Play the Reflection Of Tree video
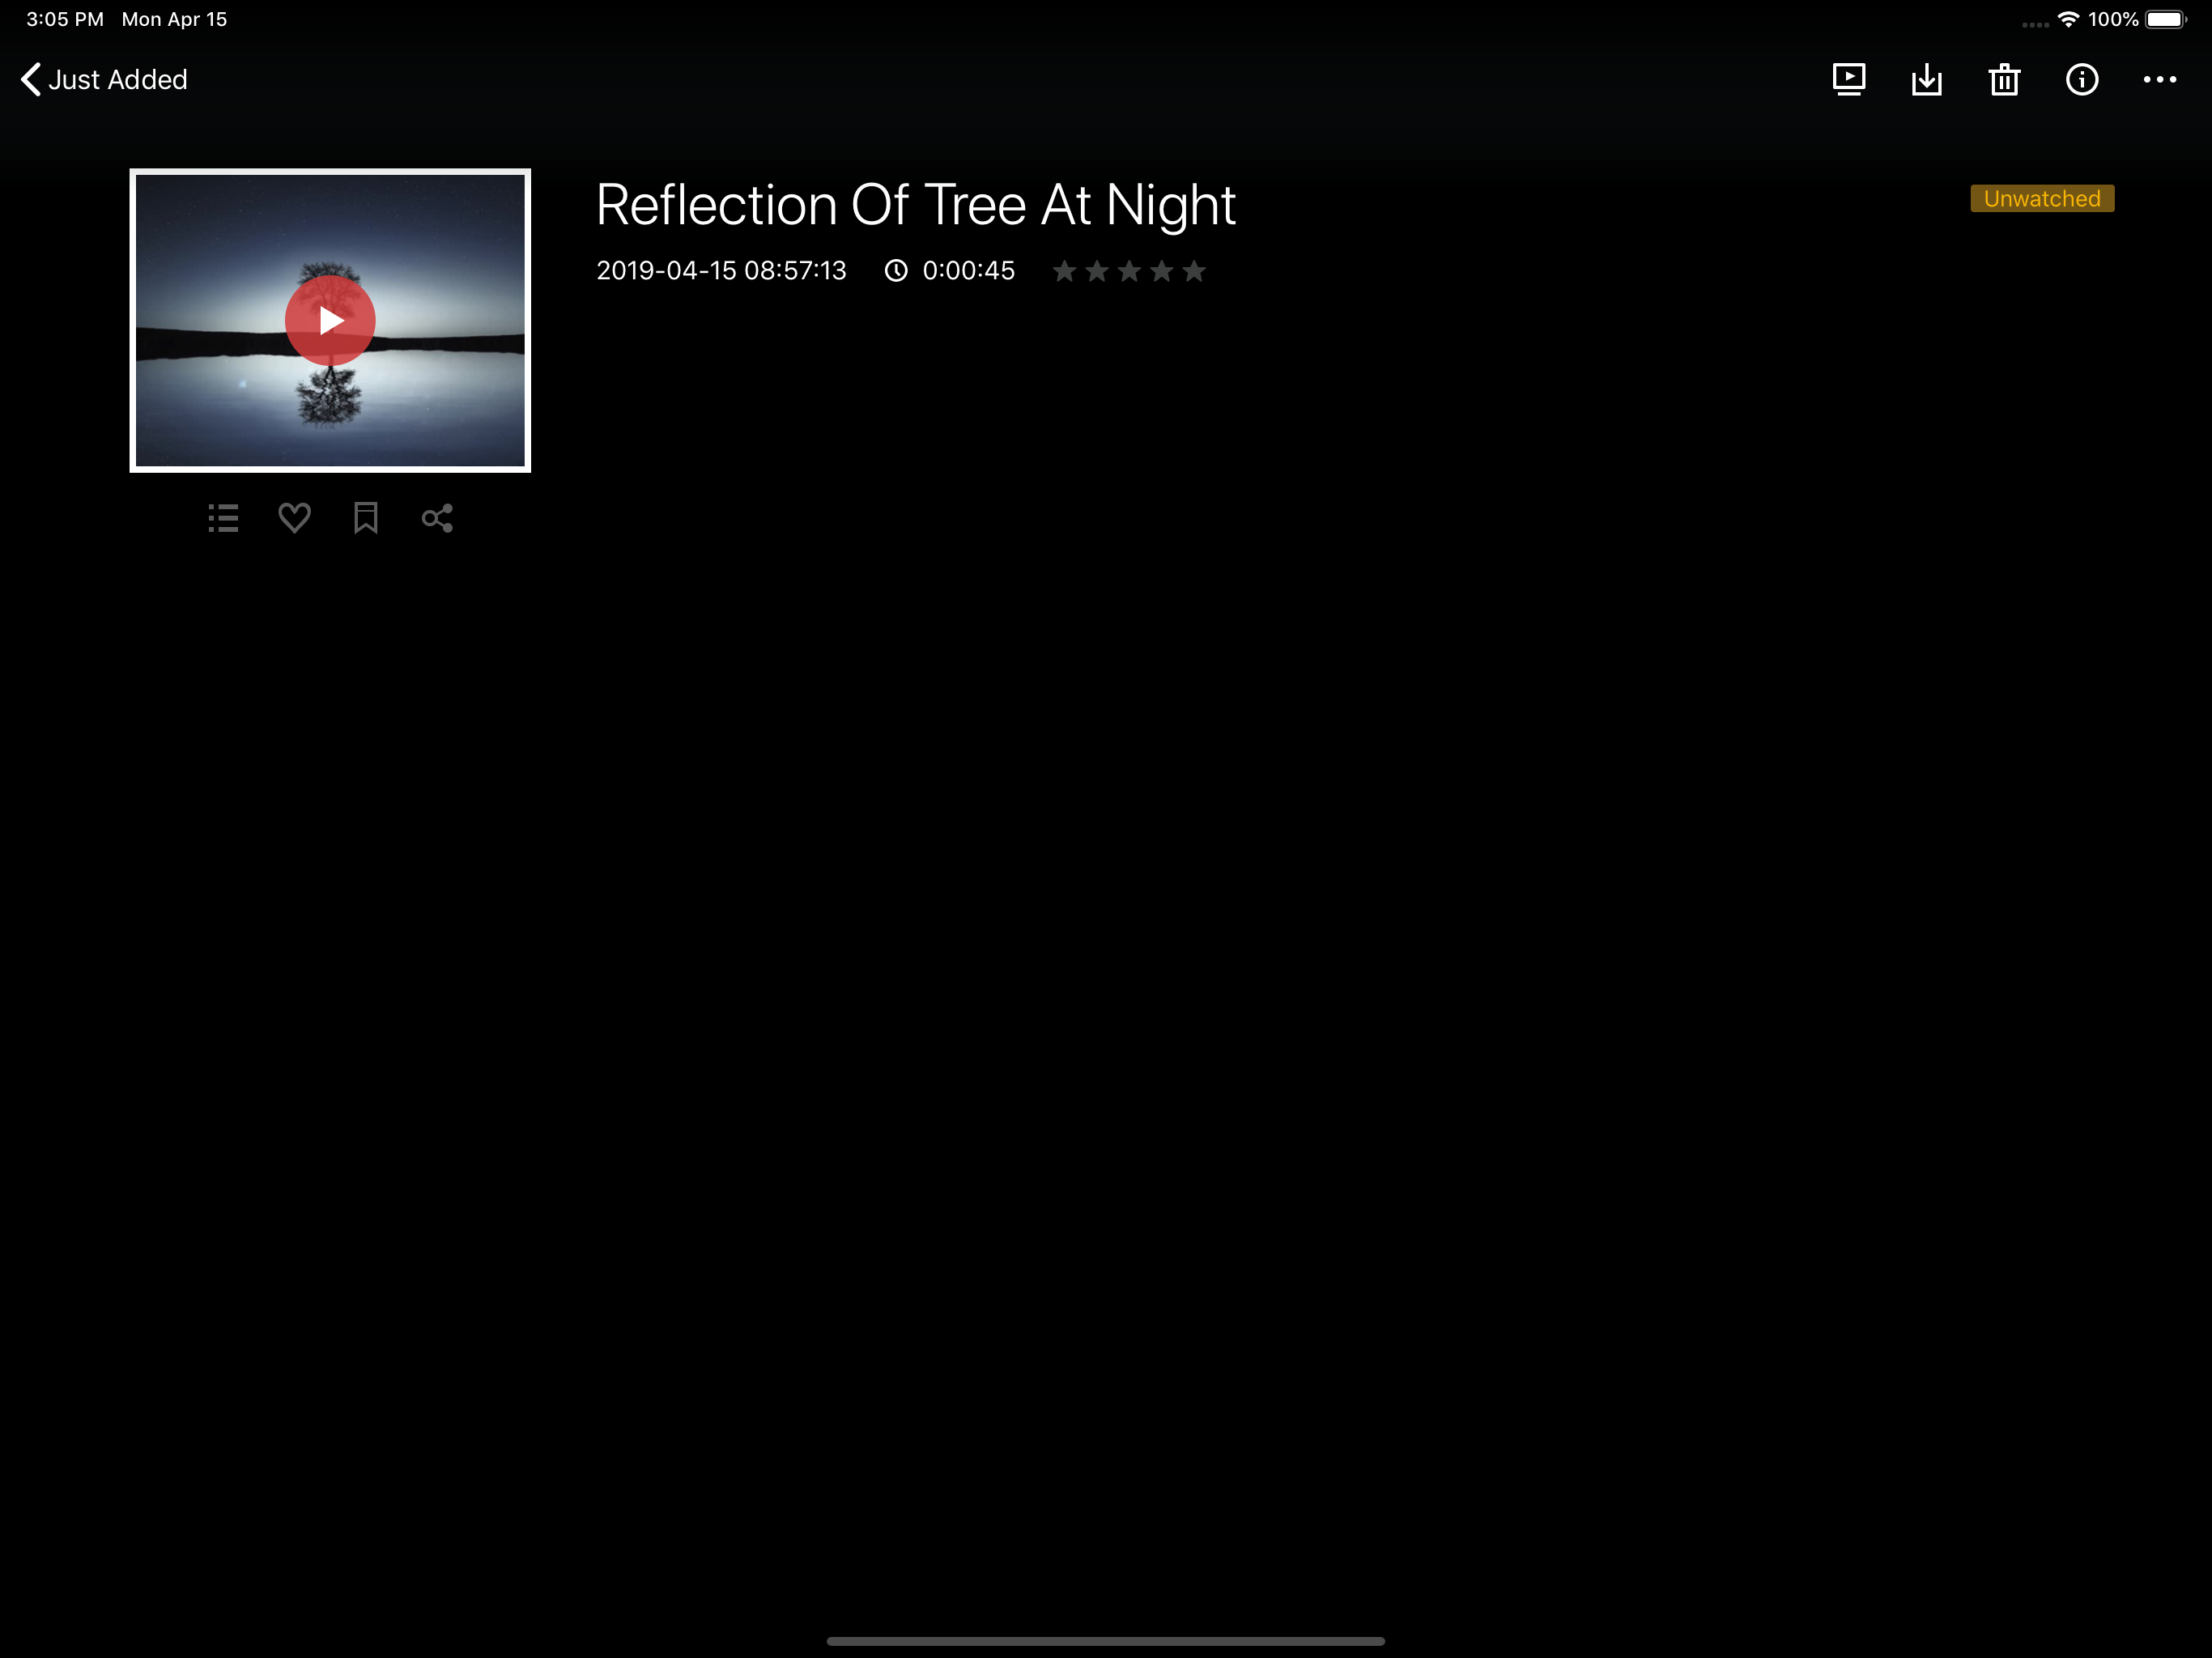Image resolution: width=2212 pixels, height=1658 pixels. [330, 320]
